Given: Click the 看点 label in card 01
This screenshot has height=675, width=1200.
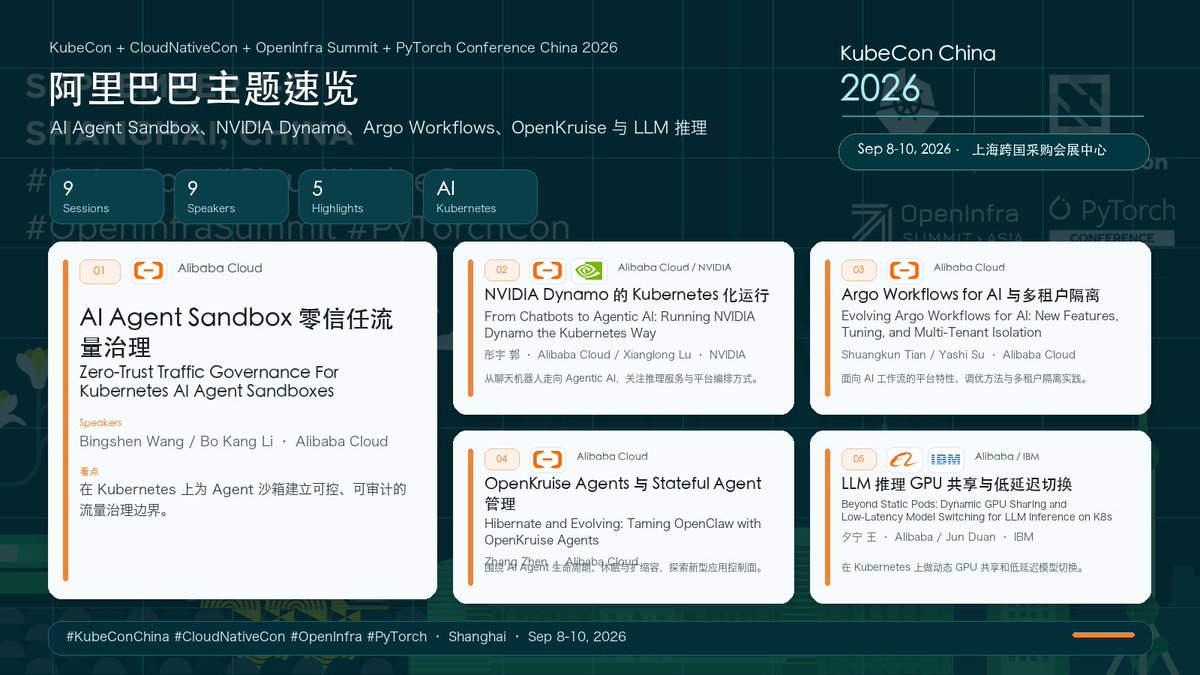Looking at the screenshot, I should click(89, 471).
